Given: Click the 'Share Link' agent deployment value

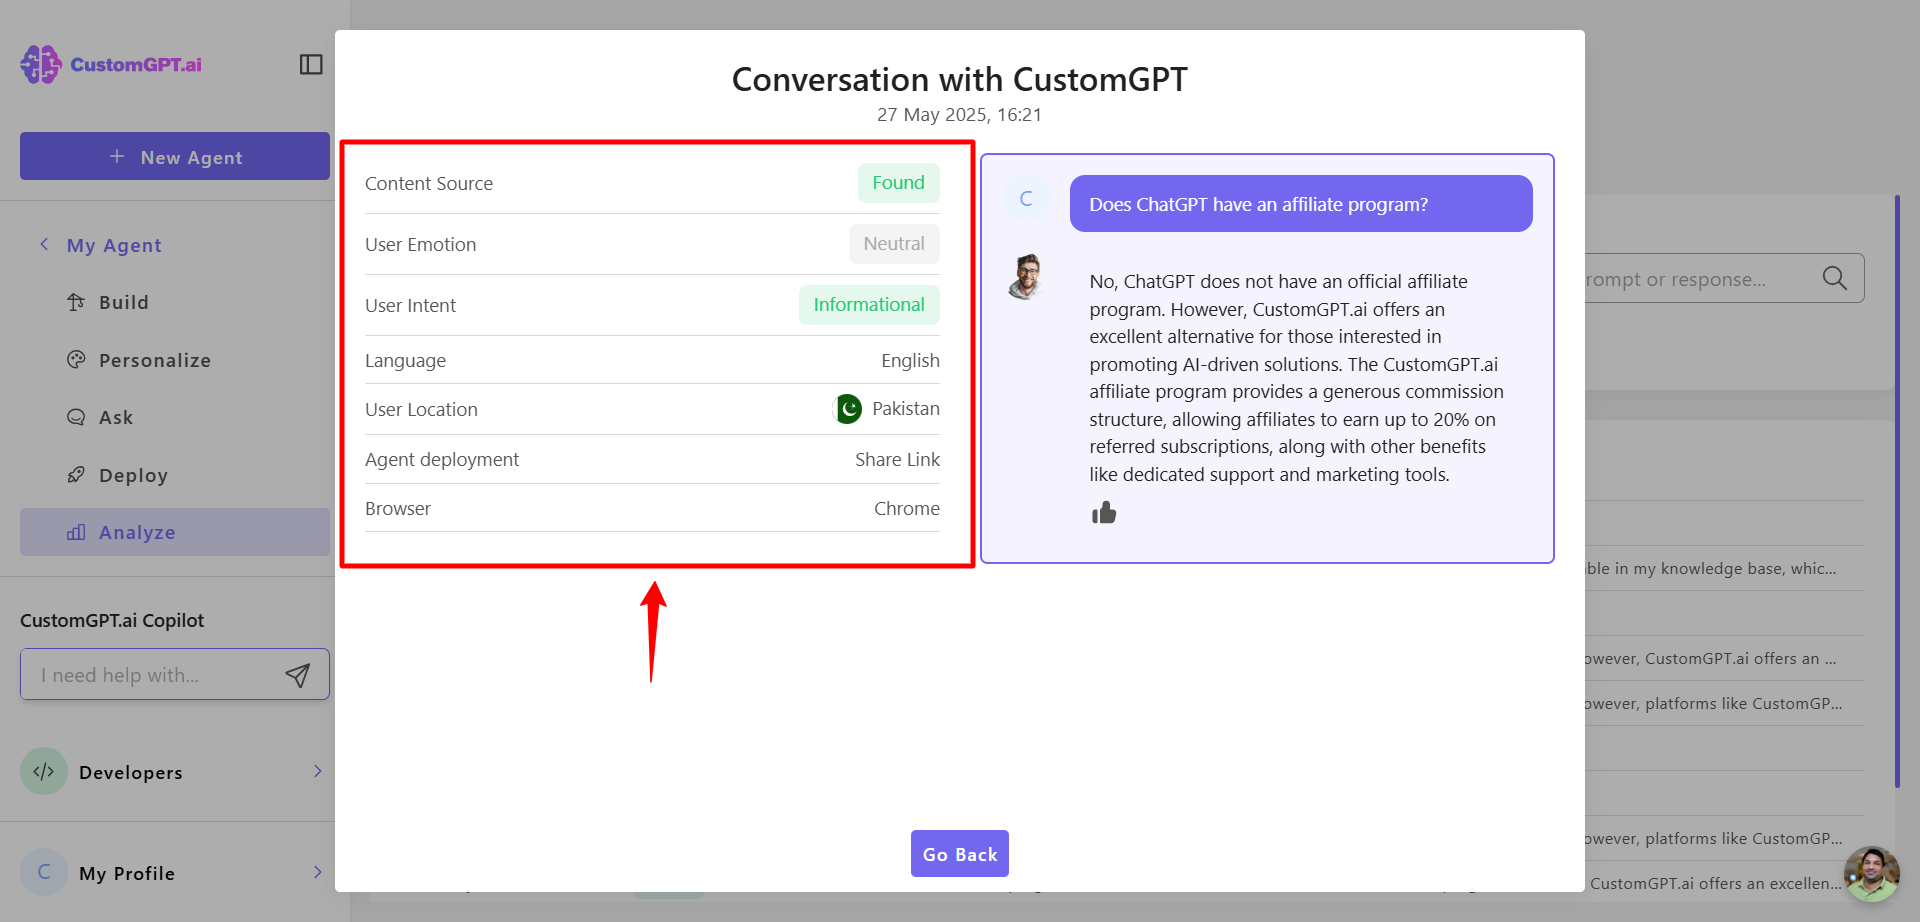Looking at the screenshot, I should (x=897, y=459).
